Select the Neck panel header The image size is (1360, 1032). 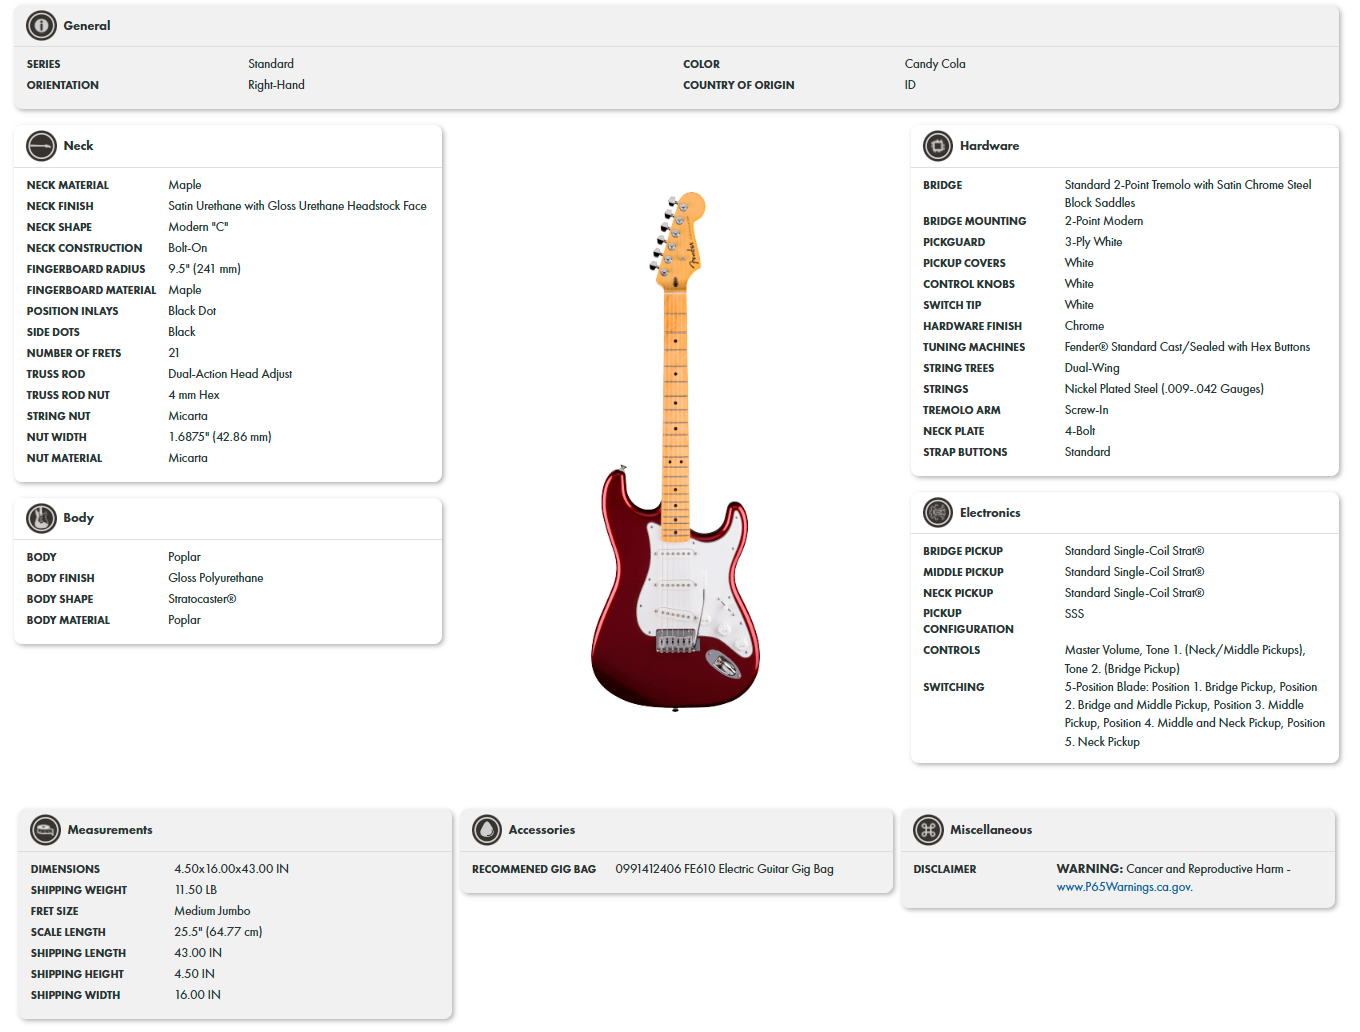tap(77, 145)
